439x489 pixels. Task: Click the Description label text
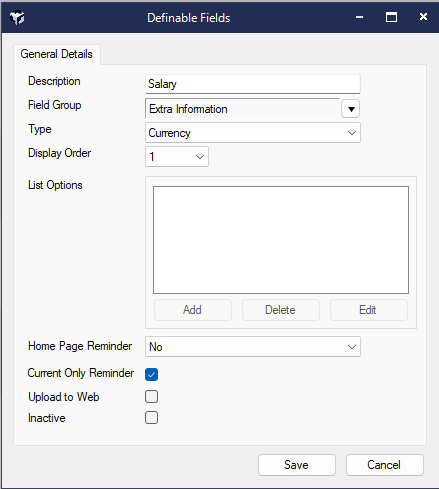click(x=54, y=81)
